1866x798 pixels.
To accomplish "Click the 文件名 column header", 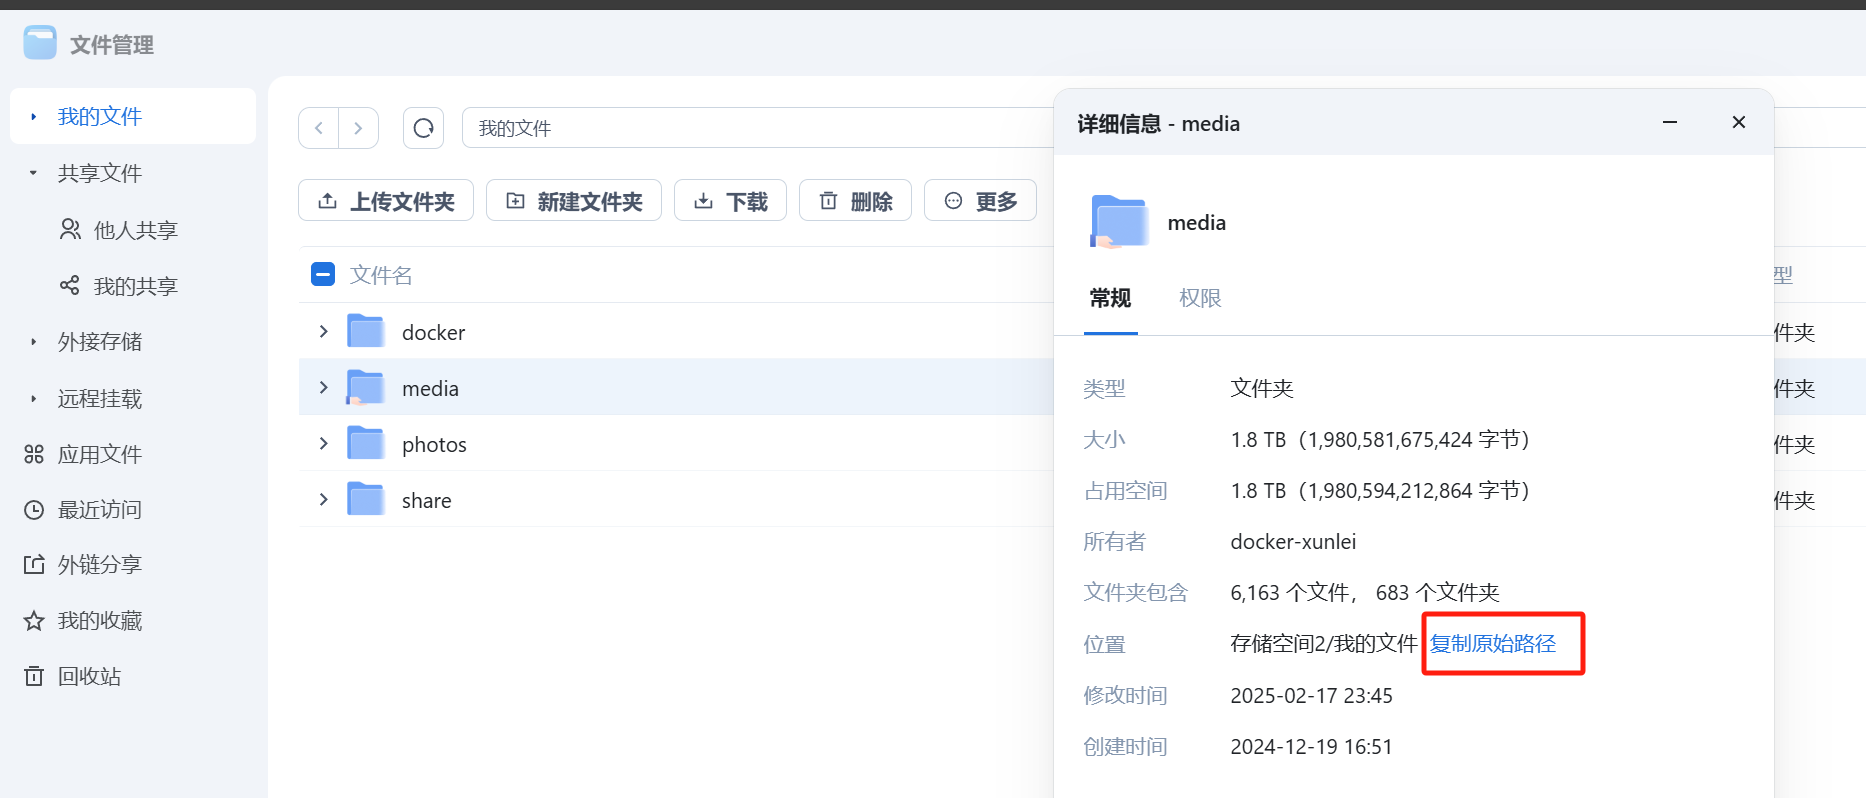I will coord(381,275).
